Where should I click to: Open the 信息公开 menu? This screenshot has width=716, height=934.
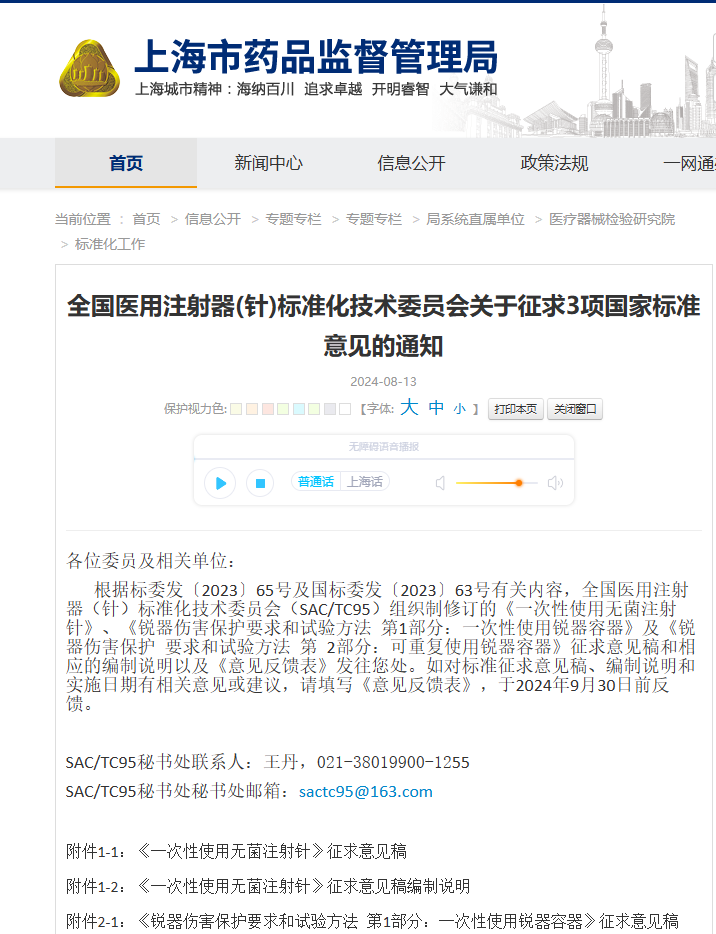click(411, 163)
